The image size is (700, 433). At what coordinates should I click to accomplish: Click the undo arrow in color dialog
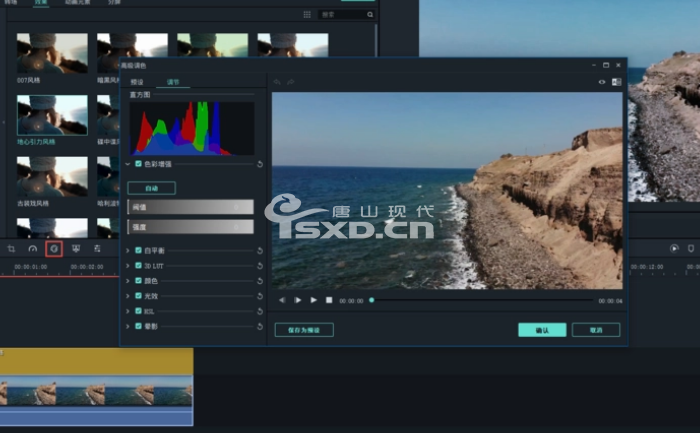(x=277, y=82)
